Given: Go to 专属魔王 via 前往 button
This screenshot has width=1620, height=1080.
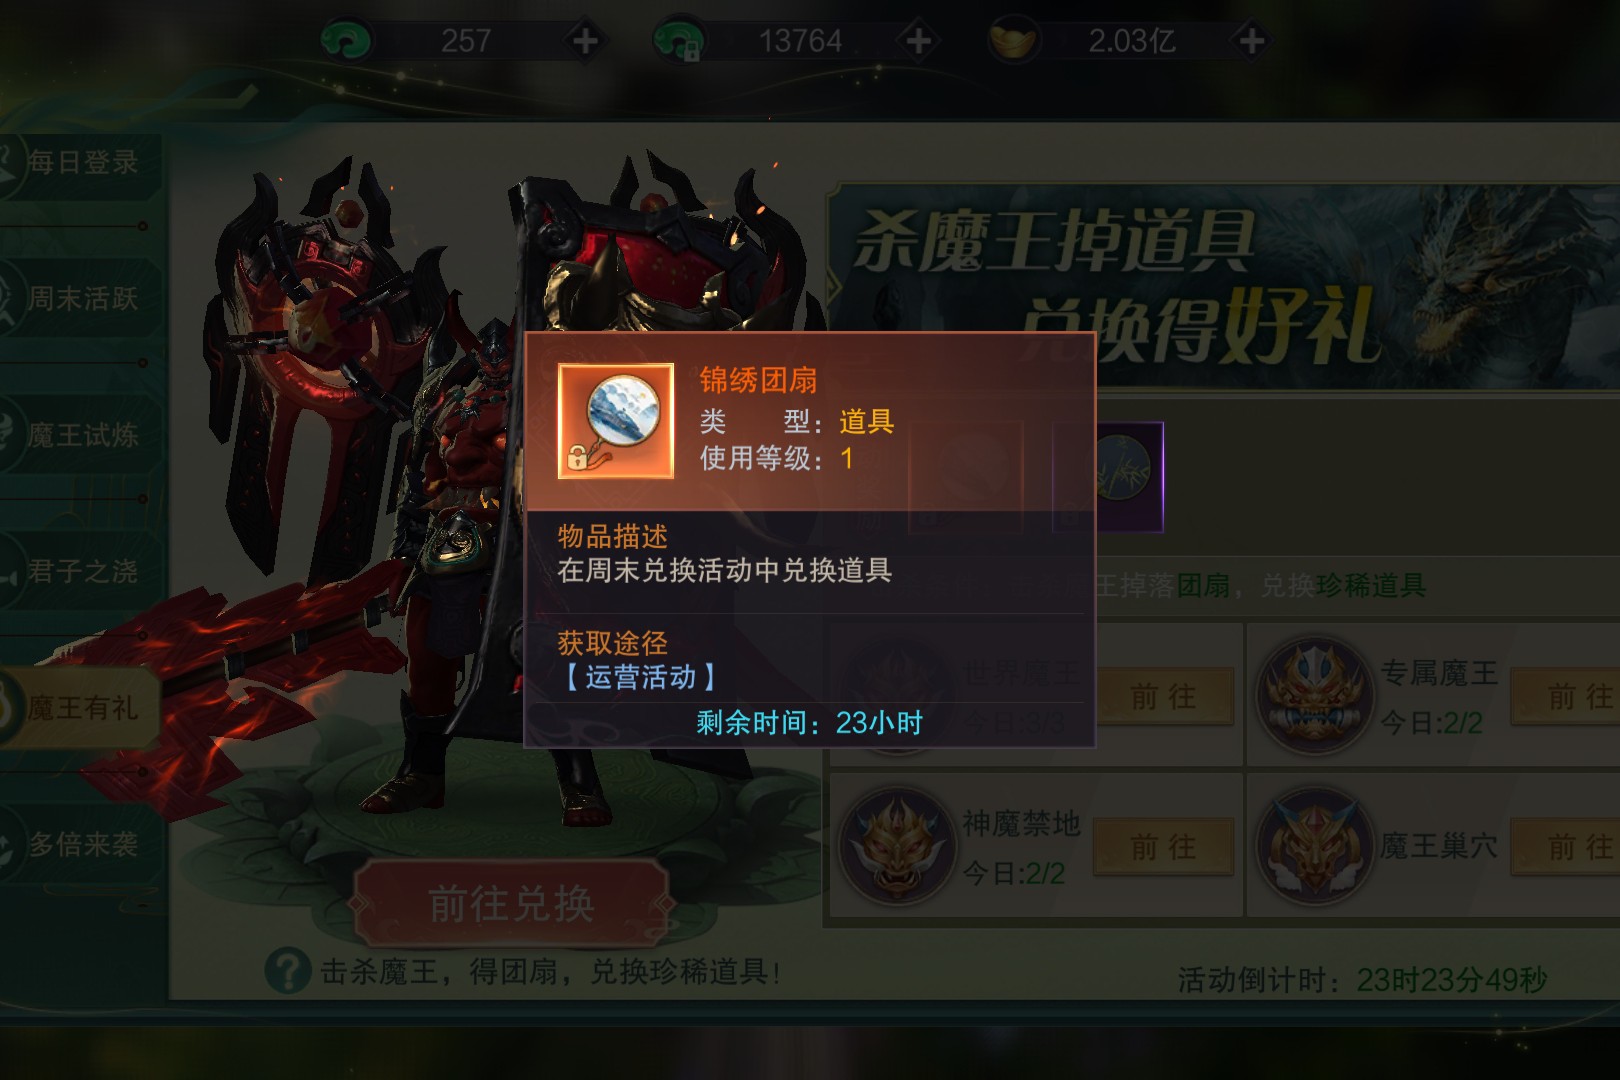Looking at the screenshot, I should coord(1566,697).
